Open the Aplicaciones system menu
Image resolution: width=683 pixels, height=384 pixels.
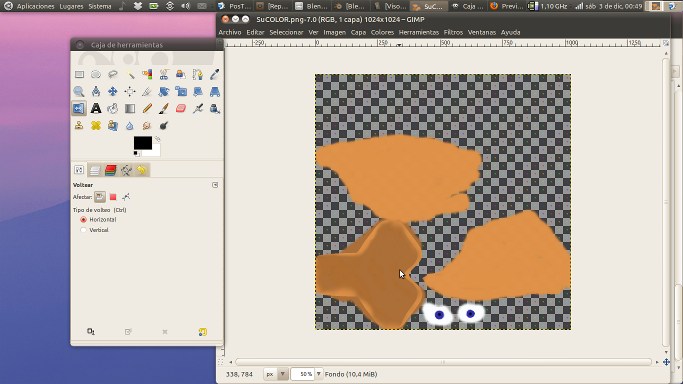point(35,6)
